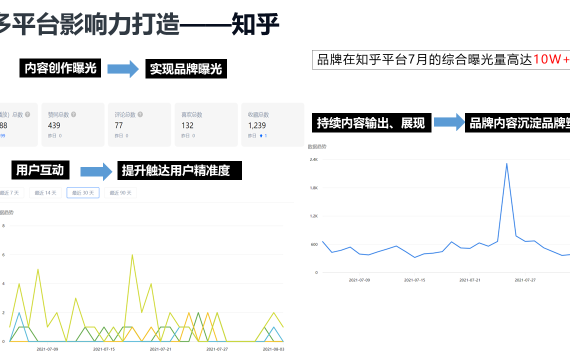The width and height of the screenshot is (570, 360).
Task: Switch to the 最近 90 天 range
Action: [x=120, y=193]
